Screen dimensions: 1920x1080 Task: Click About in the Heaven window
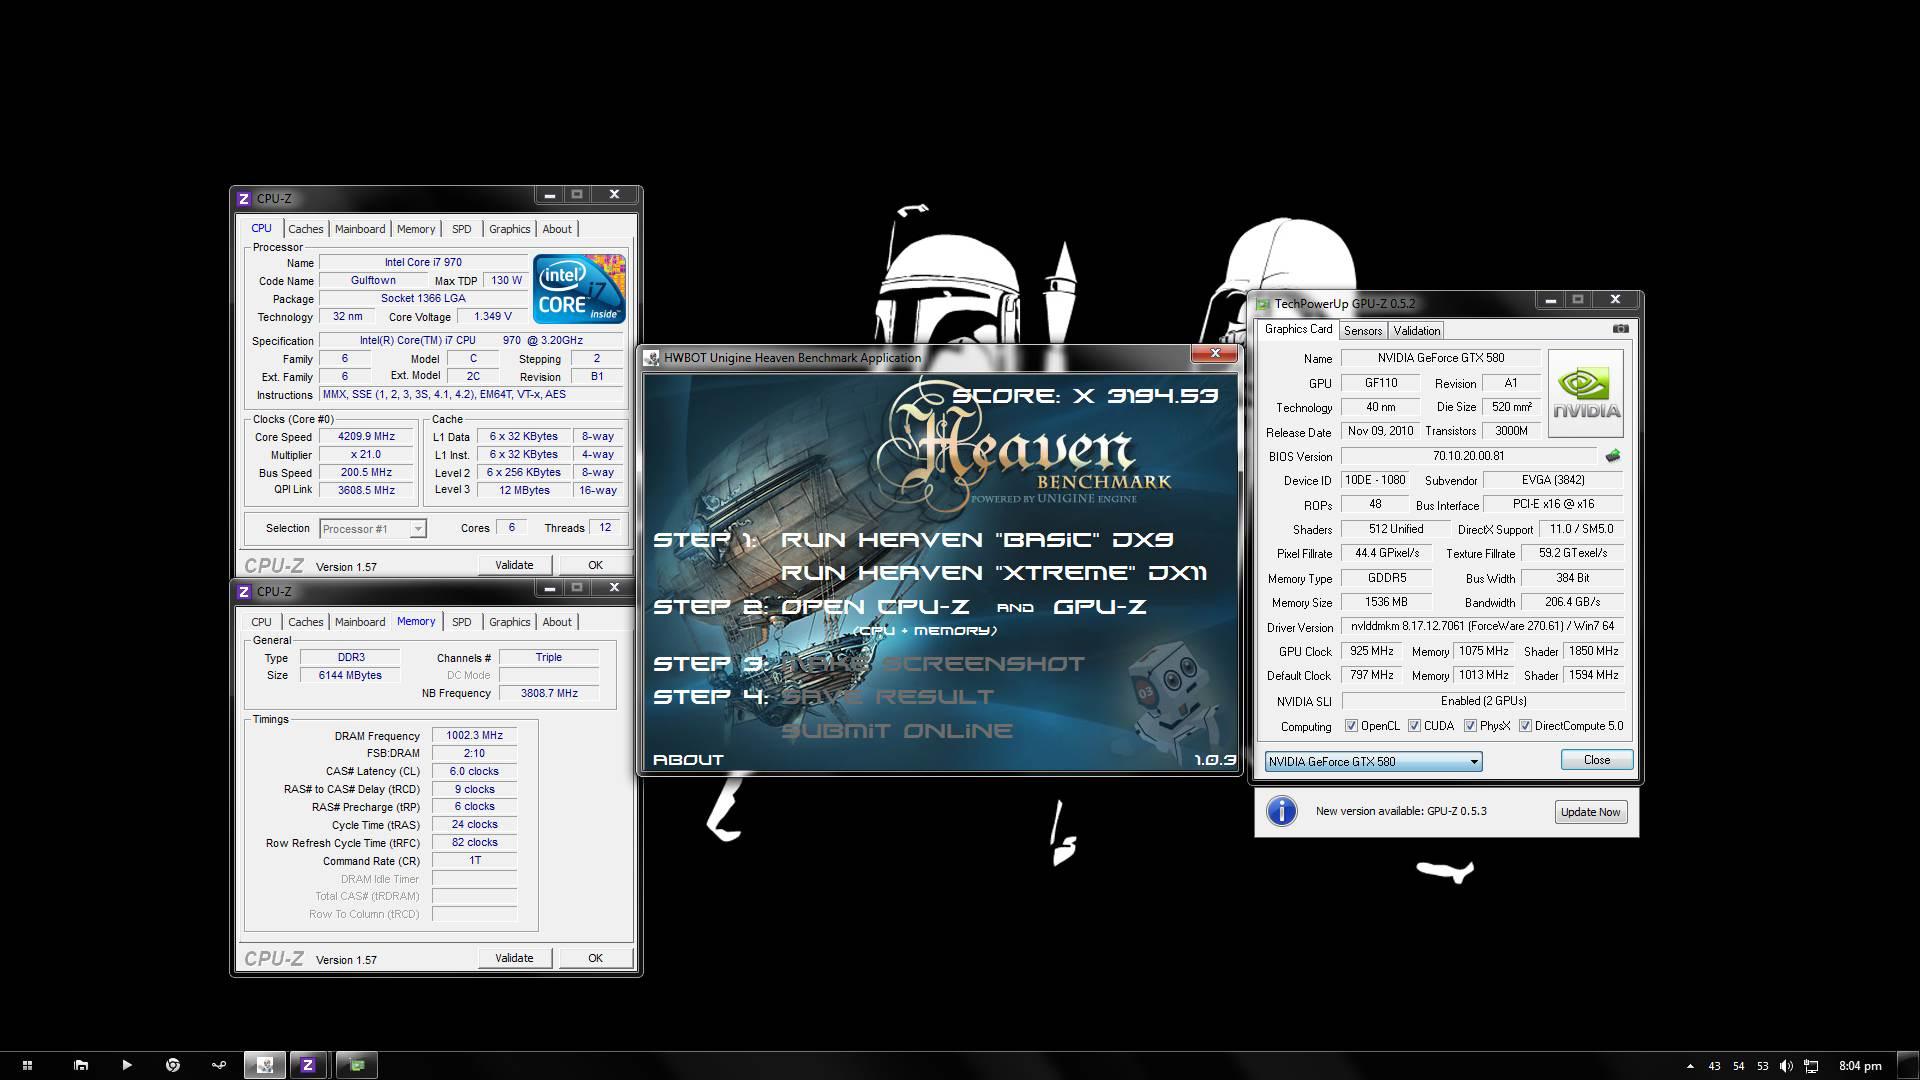pyautogui.click(x=688, y=760)
